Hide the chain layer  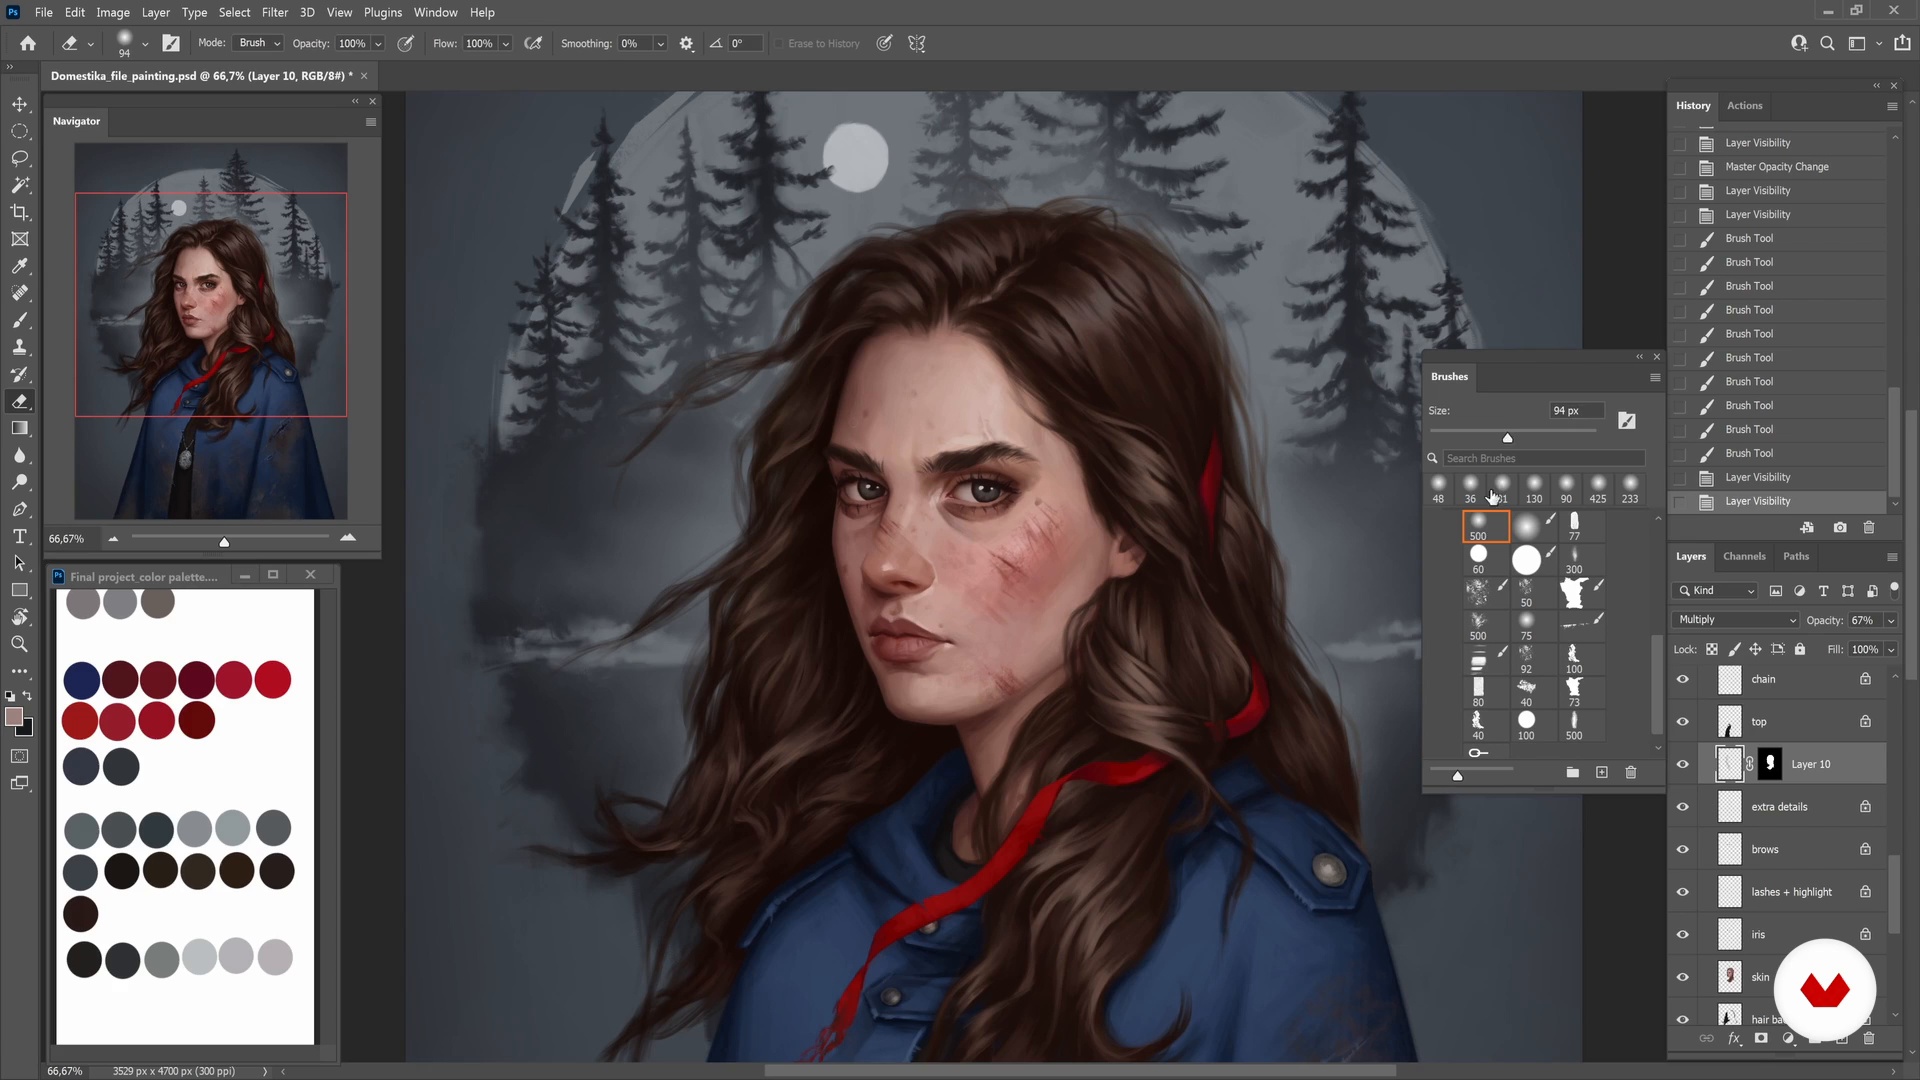point(1683,680)
